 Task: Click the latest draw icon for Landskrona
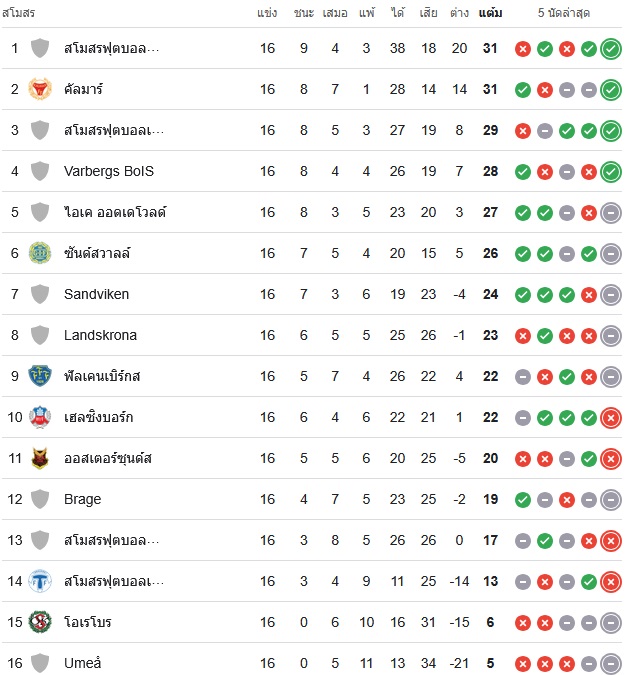[x=611, y=336]
